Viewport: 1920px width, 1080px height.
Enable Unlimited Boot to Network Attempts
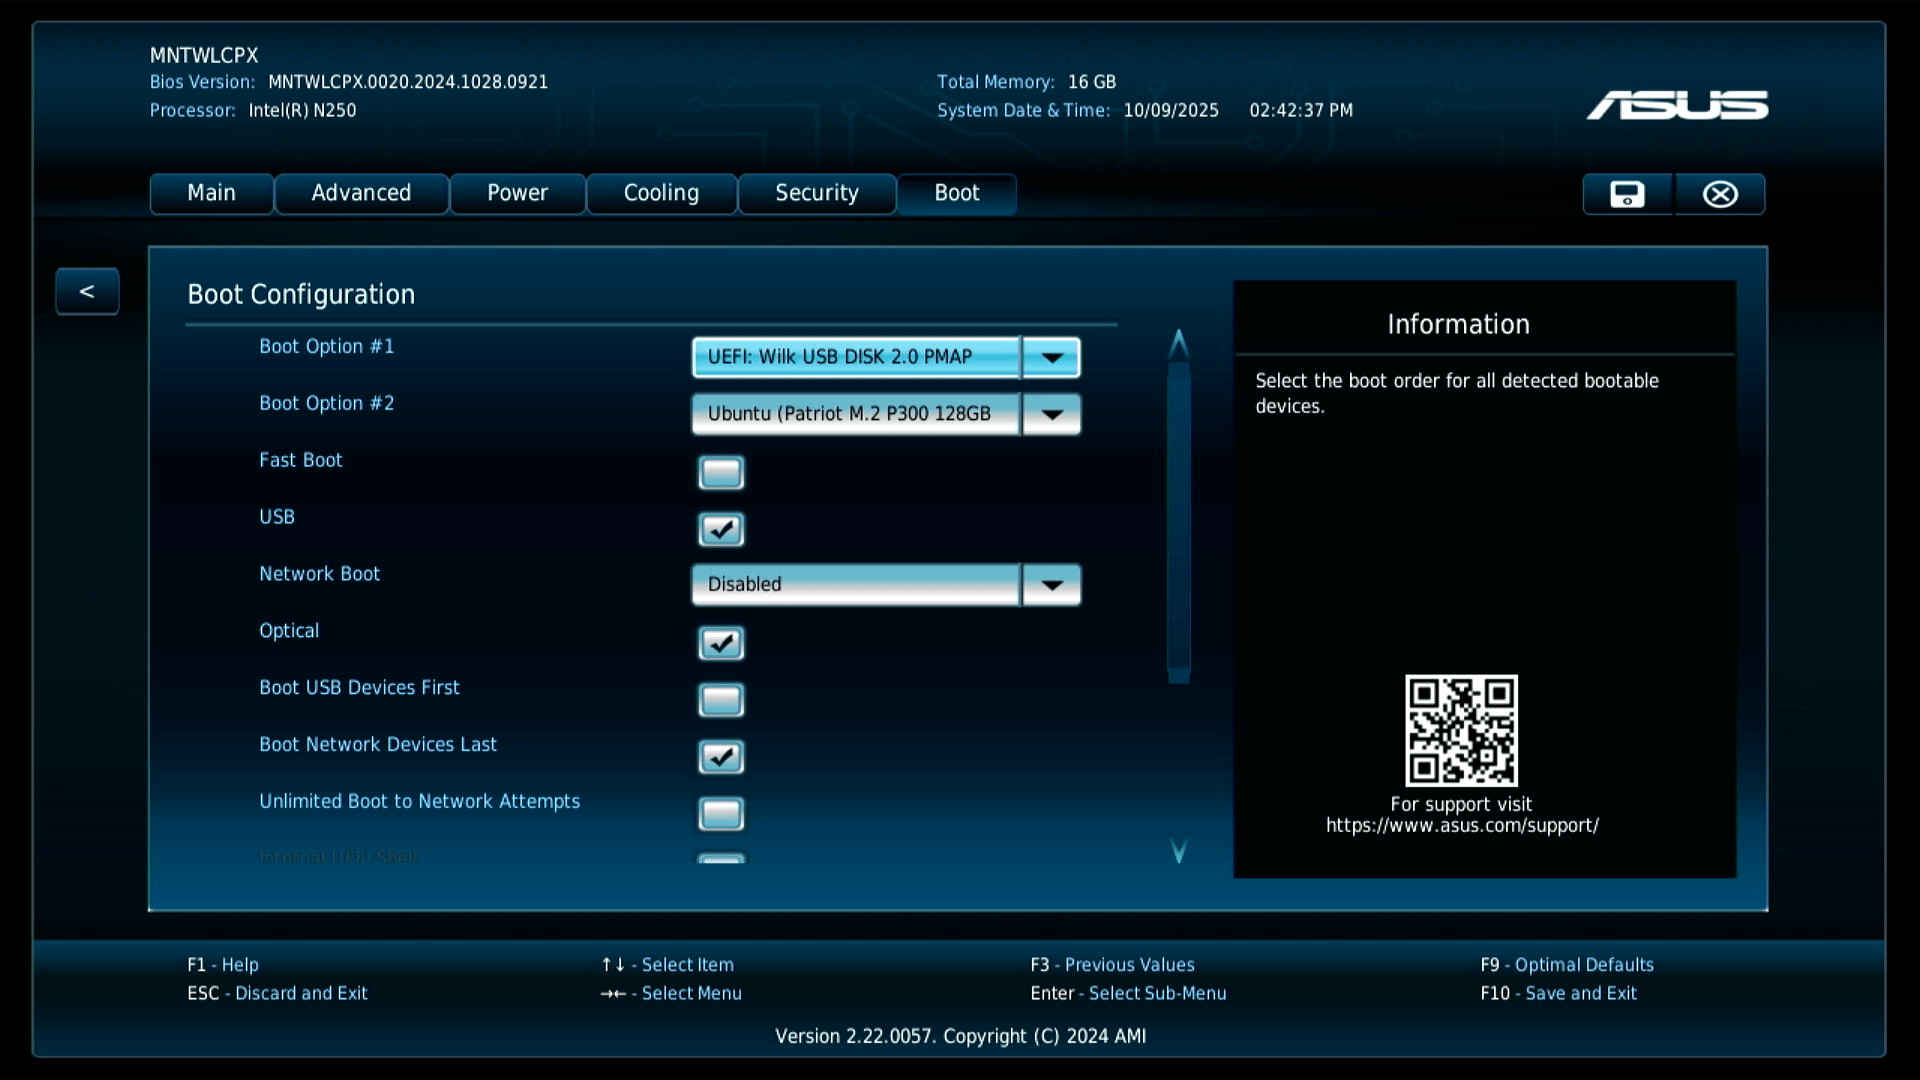[x=721, y=814]
